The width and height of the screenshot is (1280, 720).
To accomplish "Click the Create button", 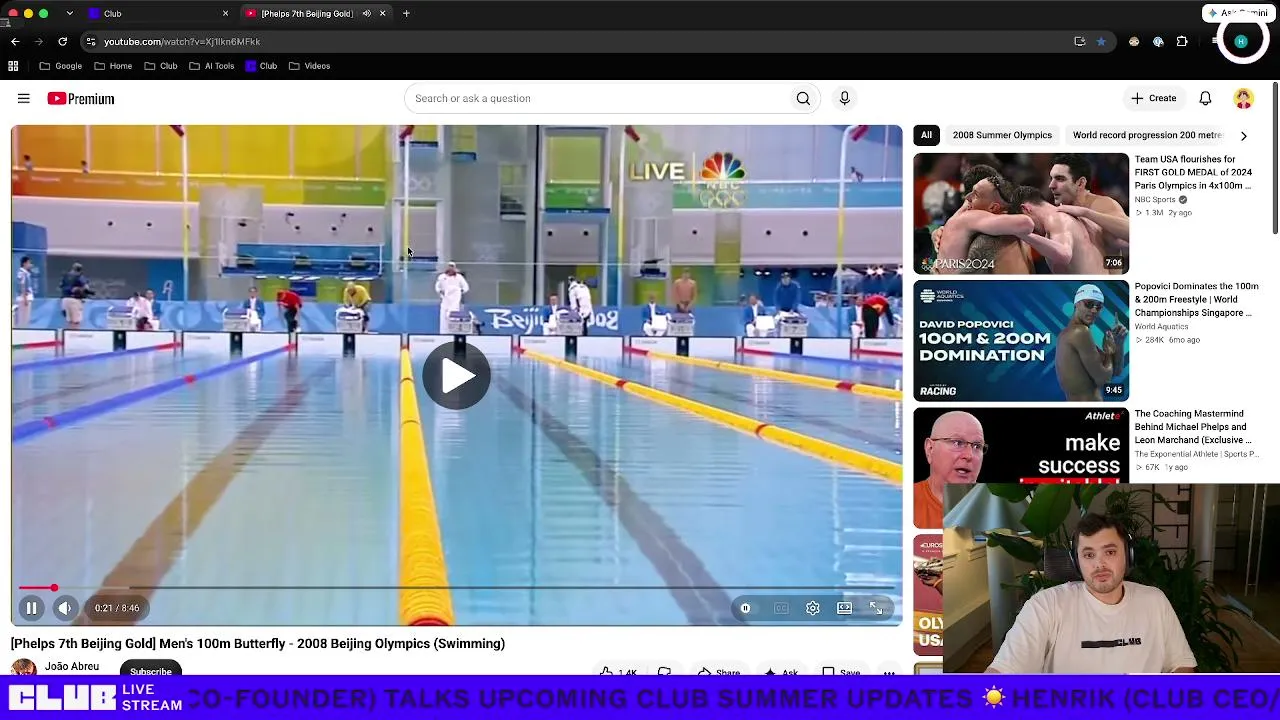I will (1153, 98).
